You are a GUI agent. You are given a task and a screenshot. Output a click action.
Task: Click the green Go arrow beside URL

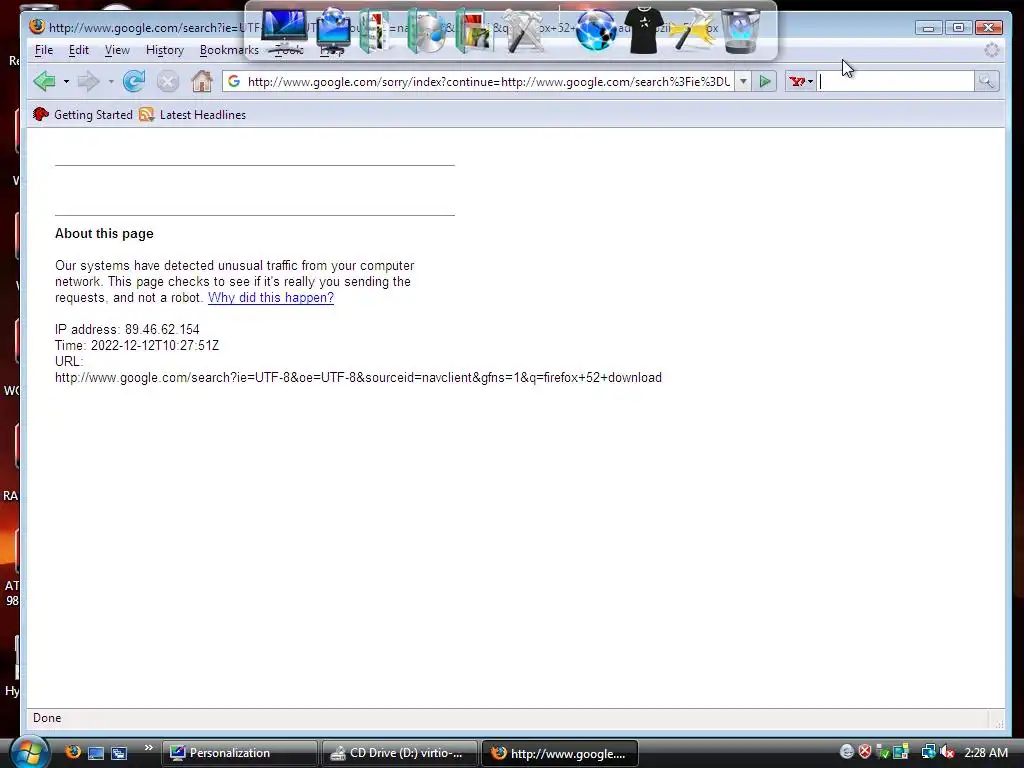coord(765,82)
